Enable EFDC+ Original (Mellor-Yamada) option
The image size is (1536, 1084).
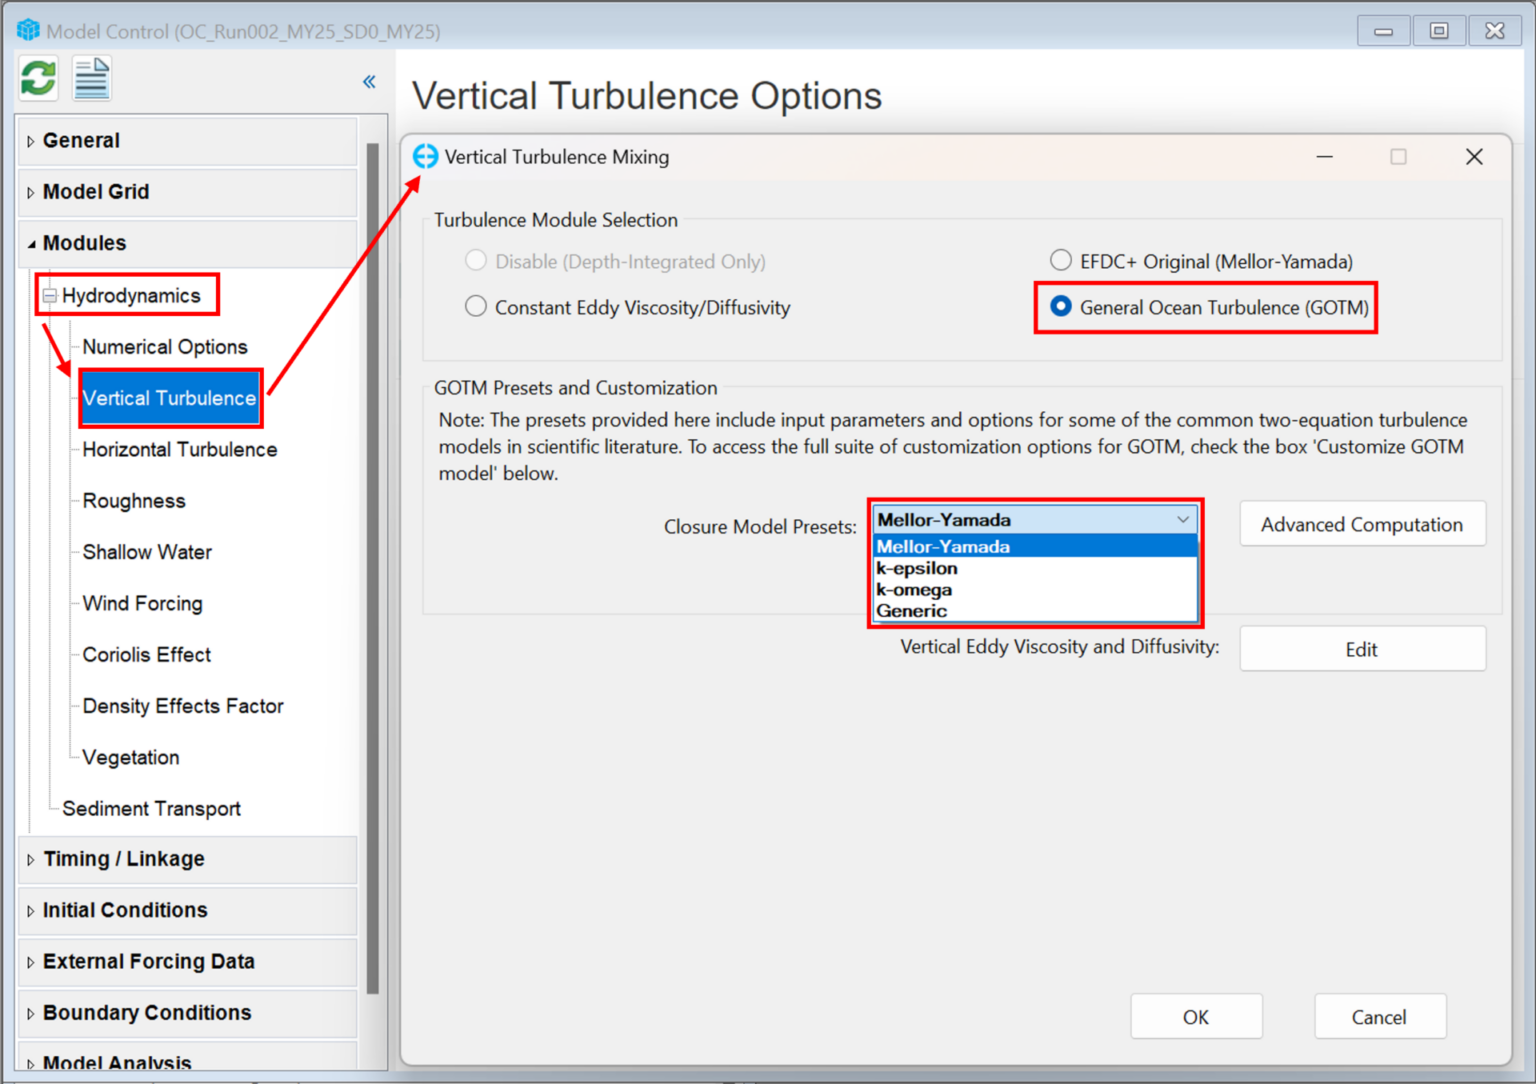(1060, 260)
